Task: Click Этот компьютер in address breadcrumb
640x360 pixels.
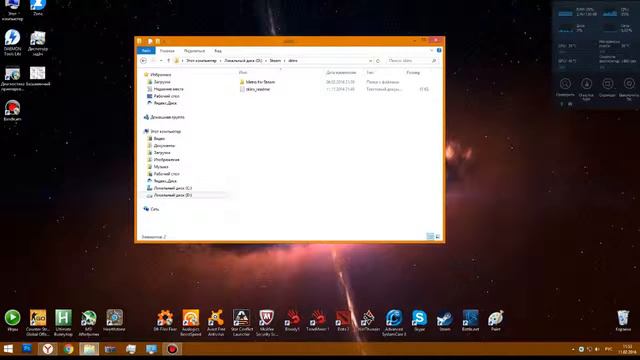Action: (x=201, y=60)
